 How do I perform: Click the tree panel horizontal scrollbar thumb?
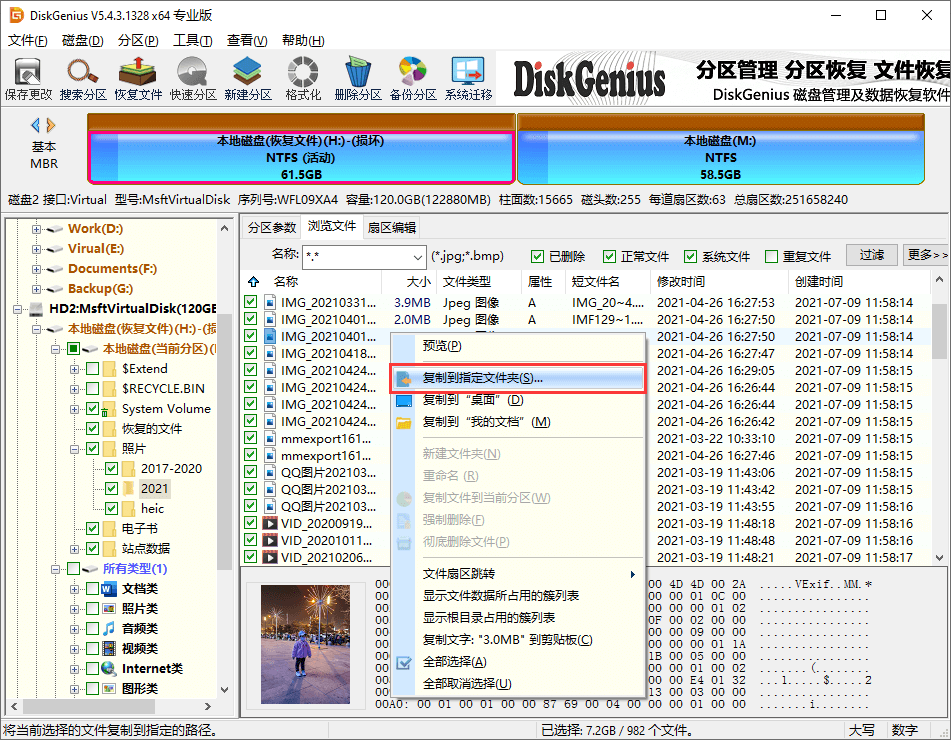[x=89, y=707]
